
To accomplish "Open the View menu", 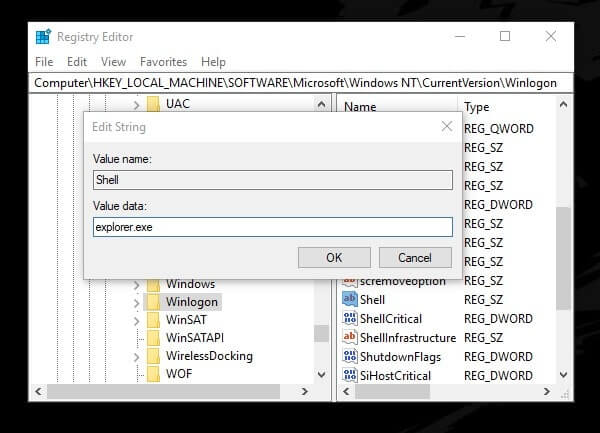I will click(114, 62).
